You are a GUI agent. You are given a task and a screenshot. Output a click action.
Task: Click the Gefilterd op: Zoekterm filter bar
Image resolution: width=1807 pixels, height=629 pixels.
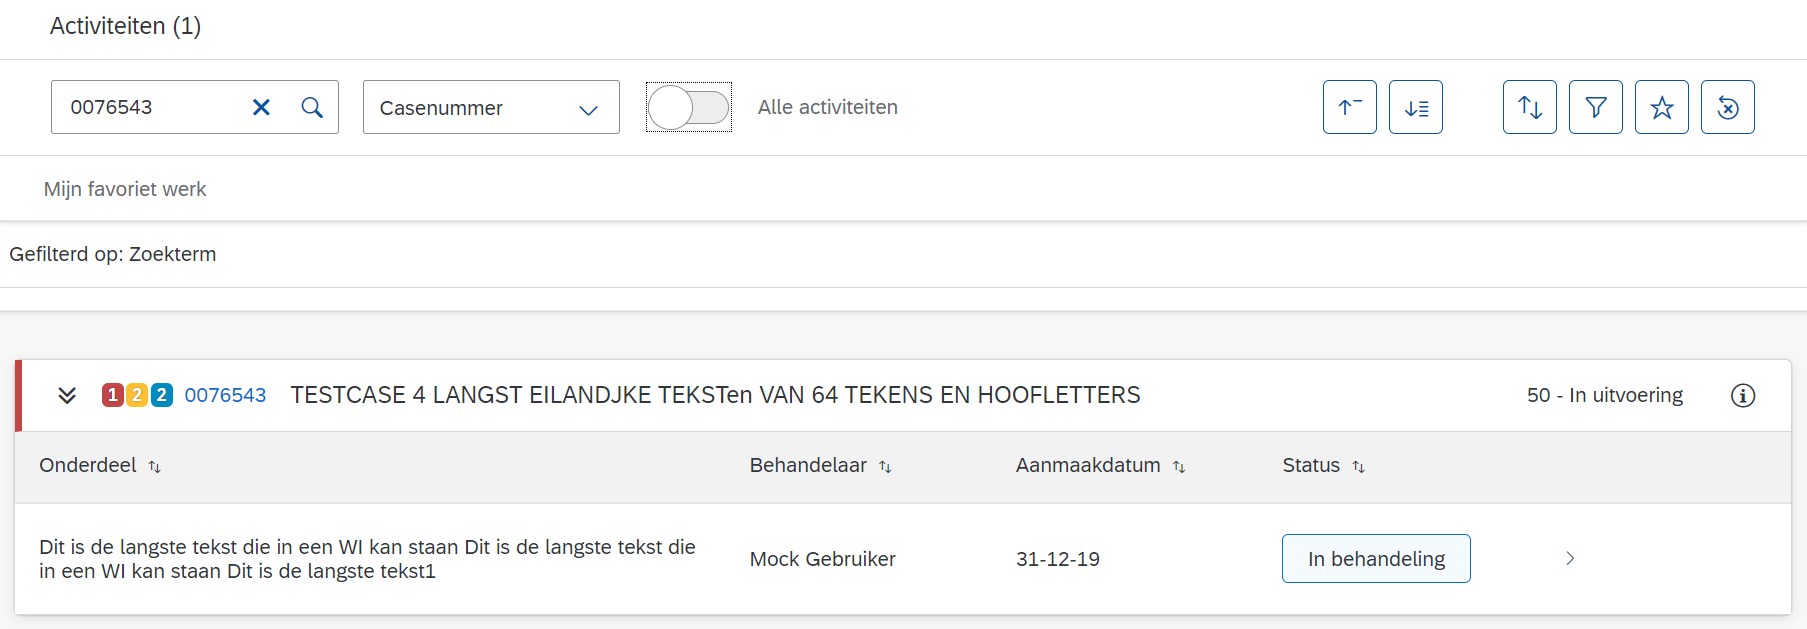[x=113, y=254]
